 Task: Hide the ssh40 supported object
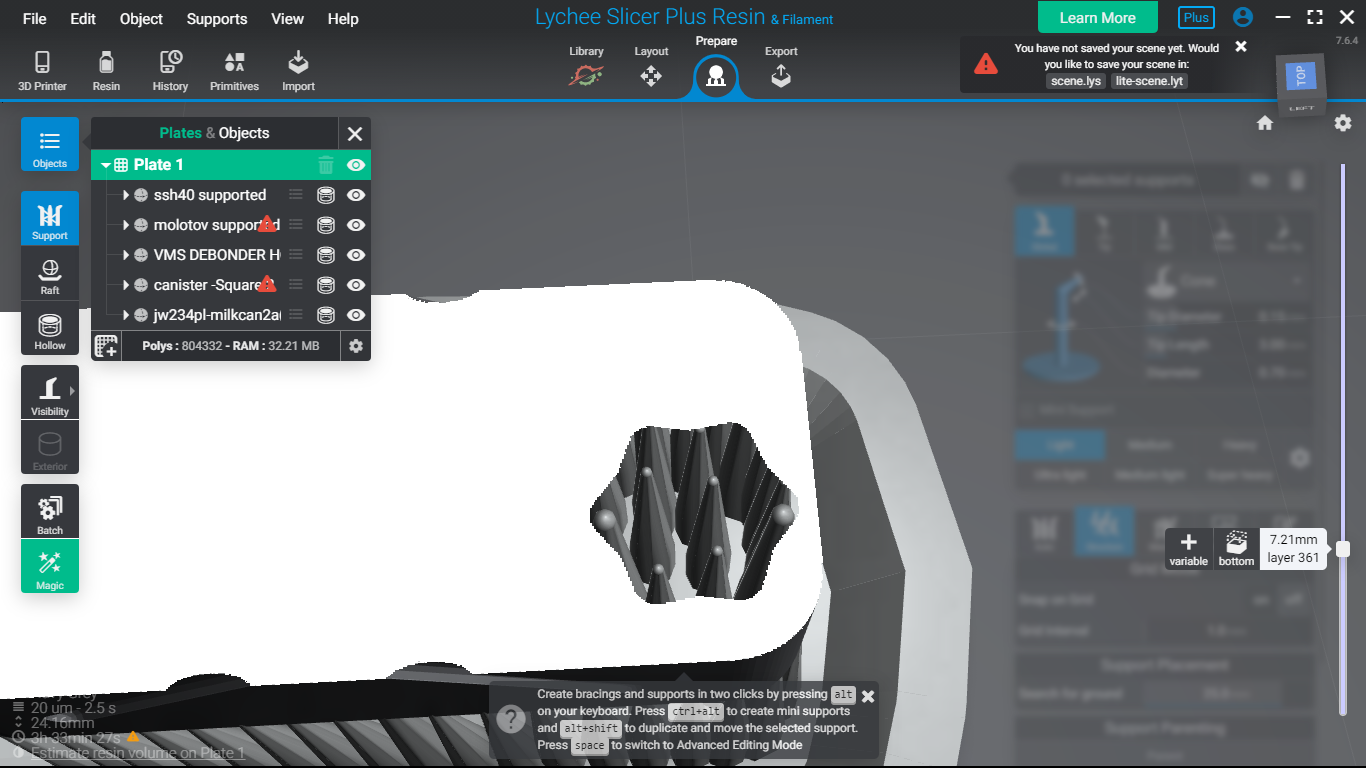tap(355, 195)
